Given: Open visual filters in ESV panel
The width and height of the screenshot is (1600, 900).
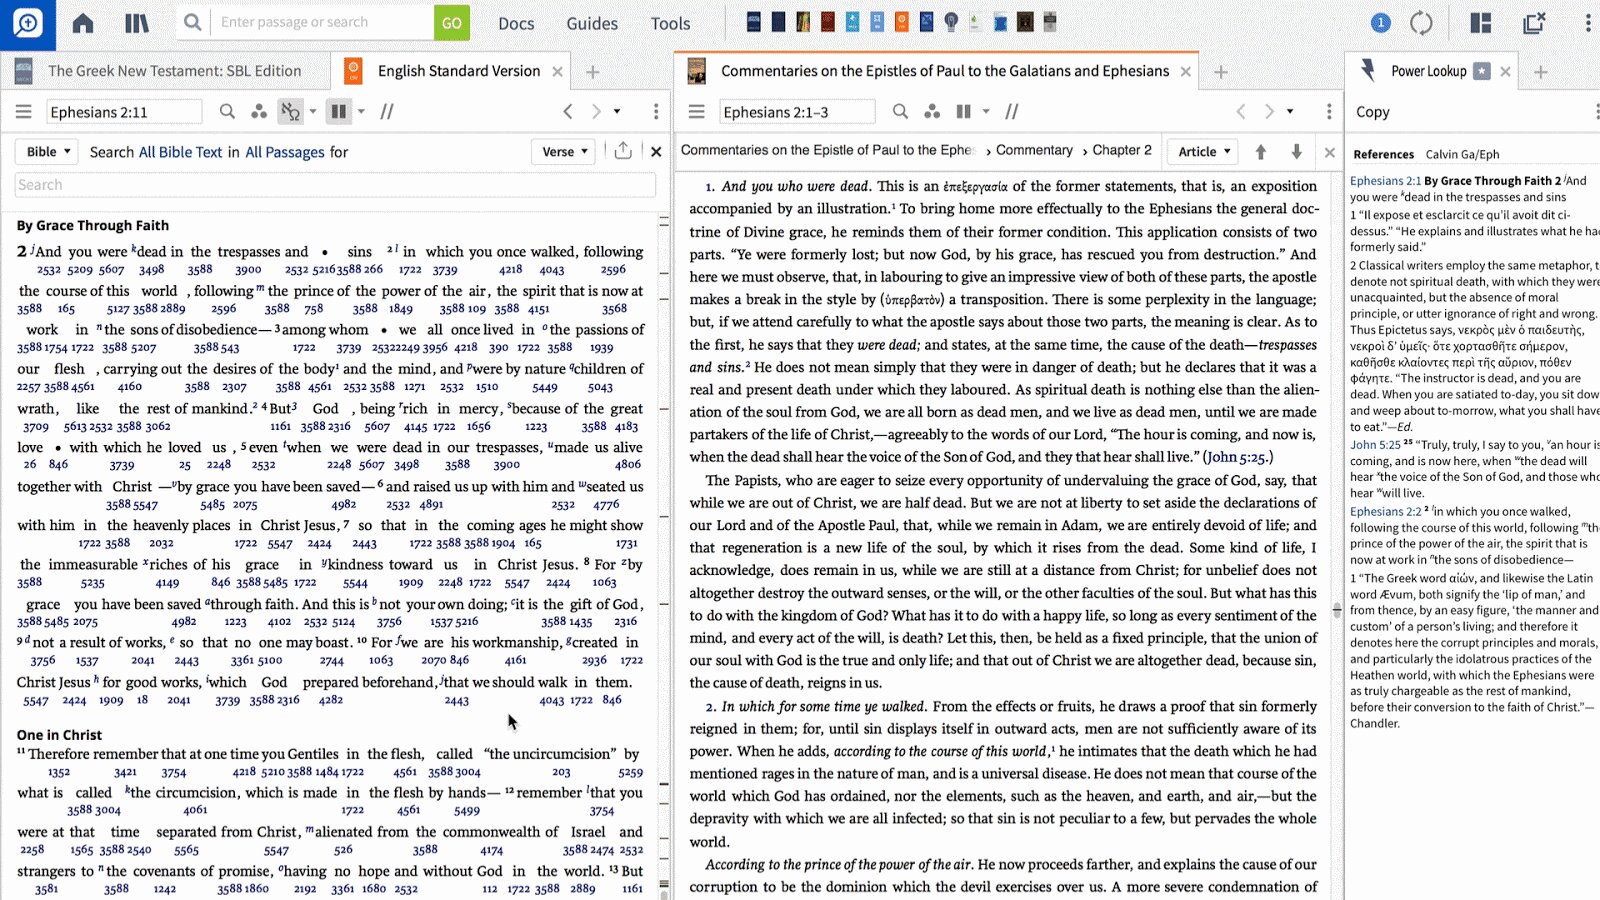Looking at the screenshot, I should pyautogui.click(x=259, y=112).
